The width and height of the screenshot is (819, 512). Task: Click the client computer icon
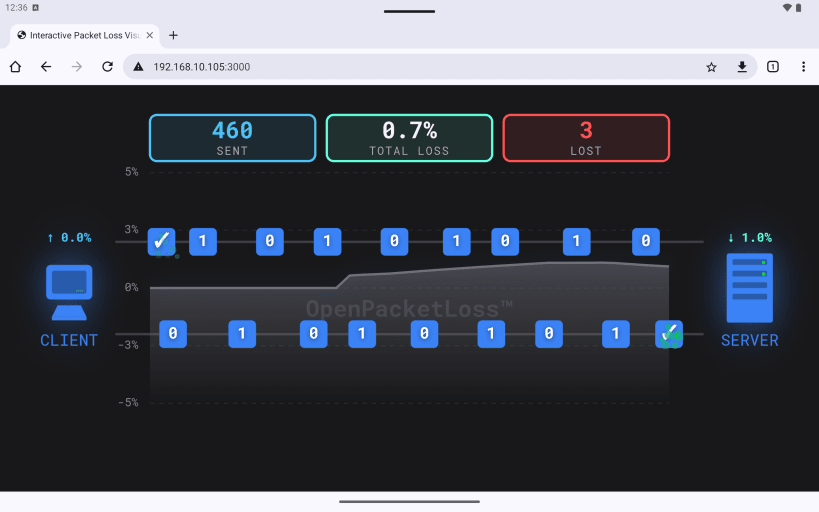(x=69, y=292)
